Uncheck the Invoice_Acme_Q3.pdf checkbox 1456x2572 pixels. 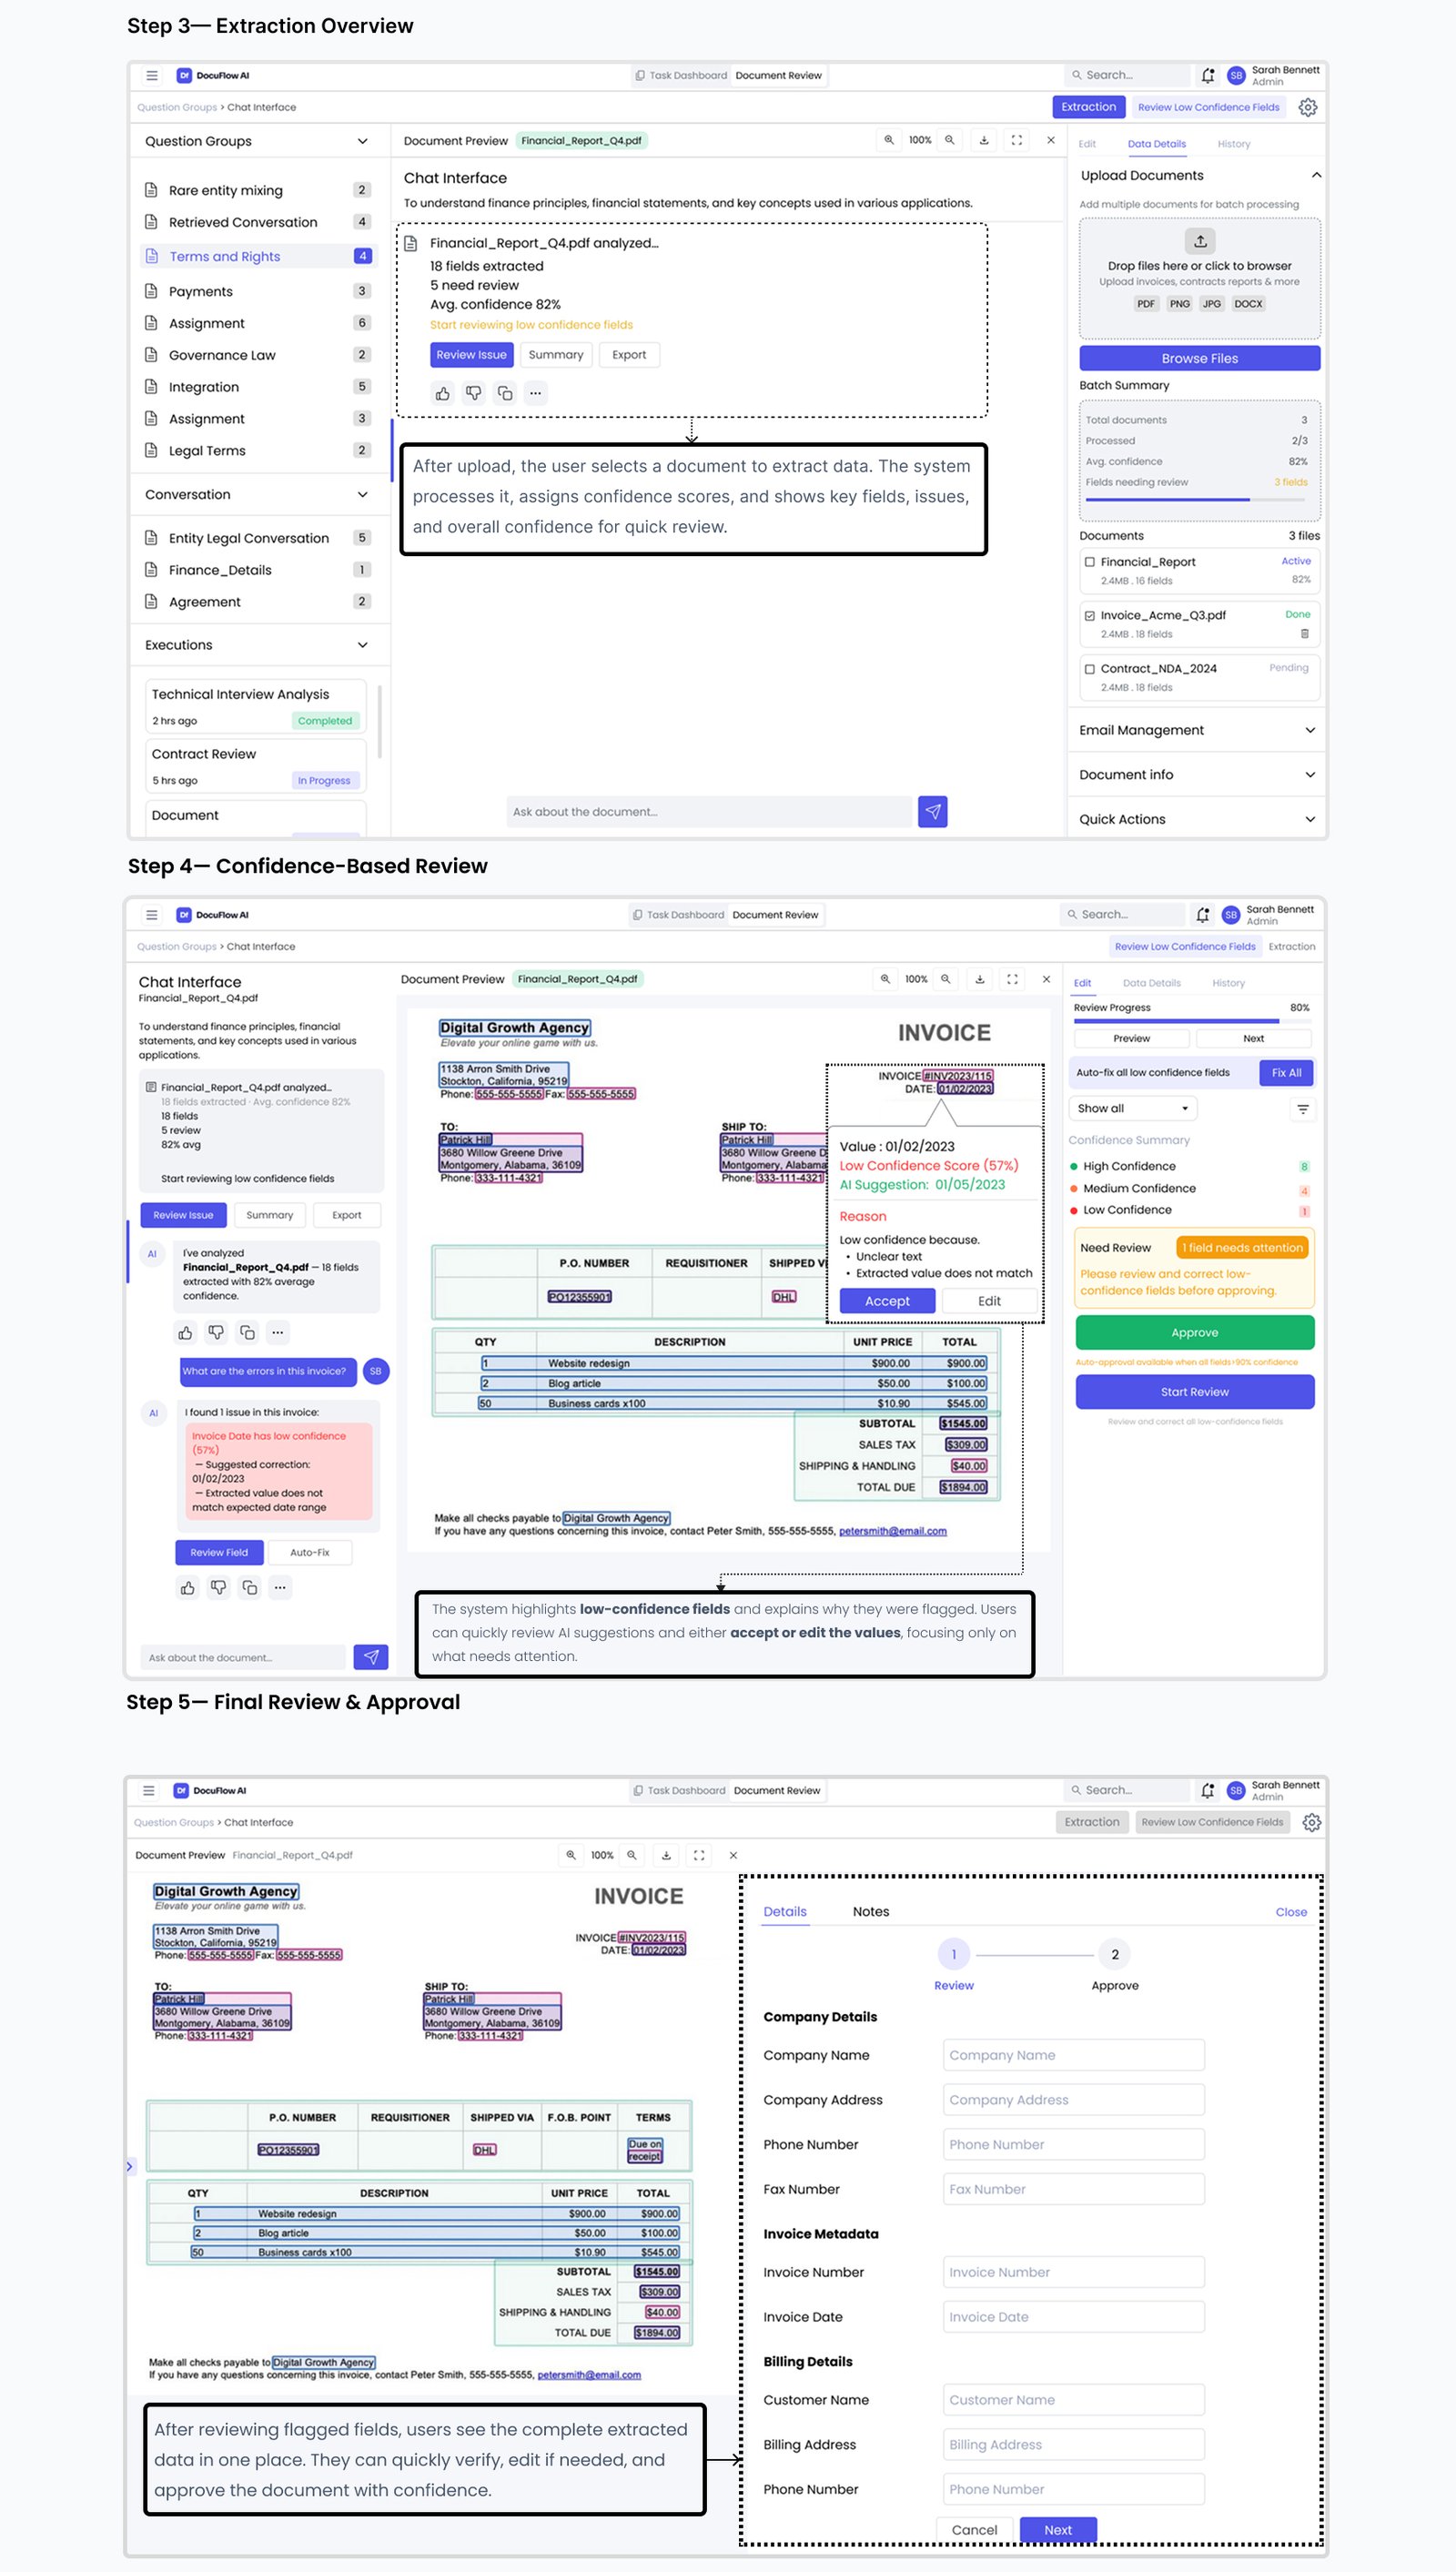click(x=1089, y=616)
